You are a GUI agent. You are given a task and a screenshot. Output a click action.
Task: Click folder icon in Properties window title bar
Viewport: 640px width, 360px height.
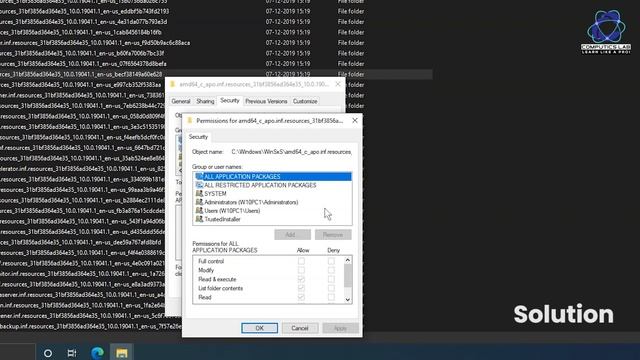pyautogui.click(x=173, y=84)
